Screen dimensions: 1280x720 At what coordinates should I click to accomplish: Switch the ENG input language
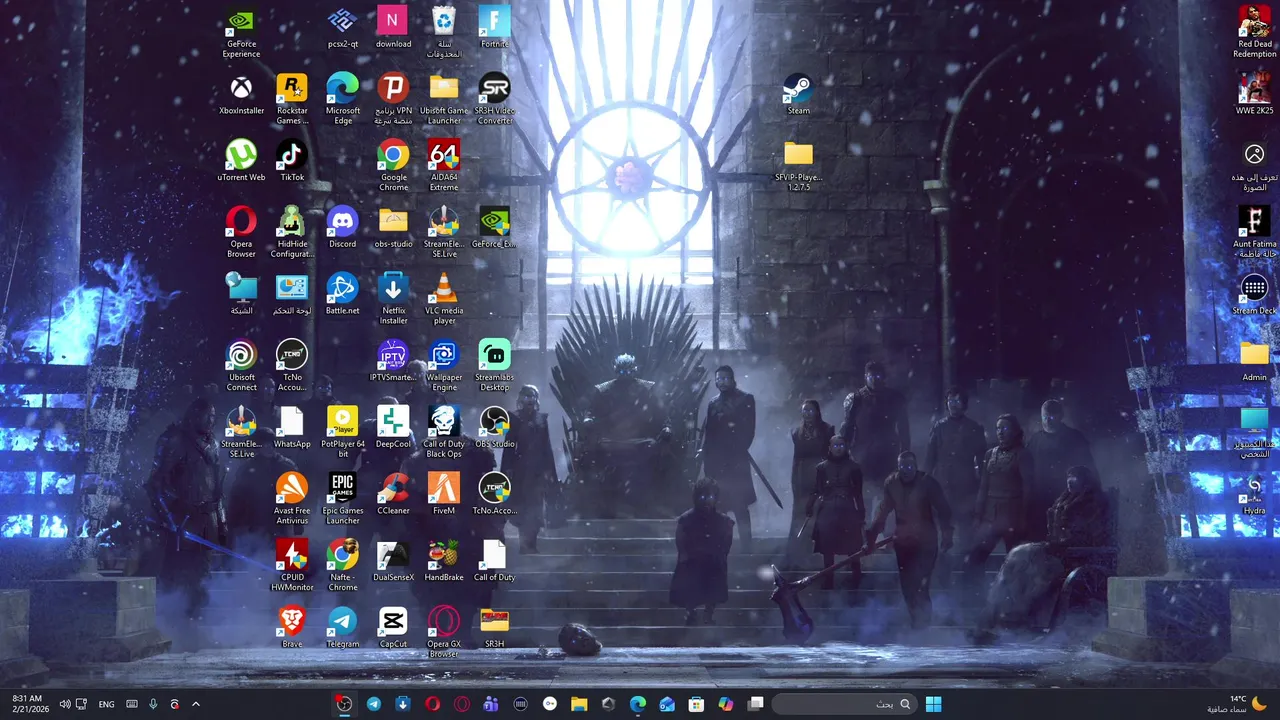(106, 704)
